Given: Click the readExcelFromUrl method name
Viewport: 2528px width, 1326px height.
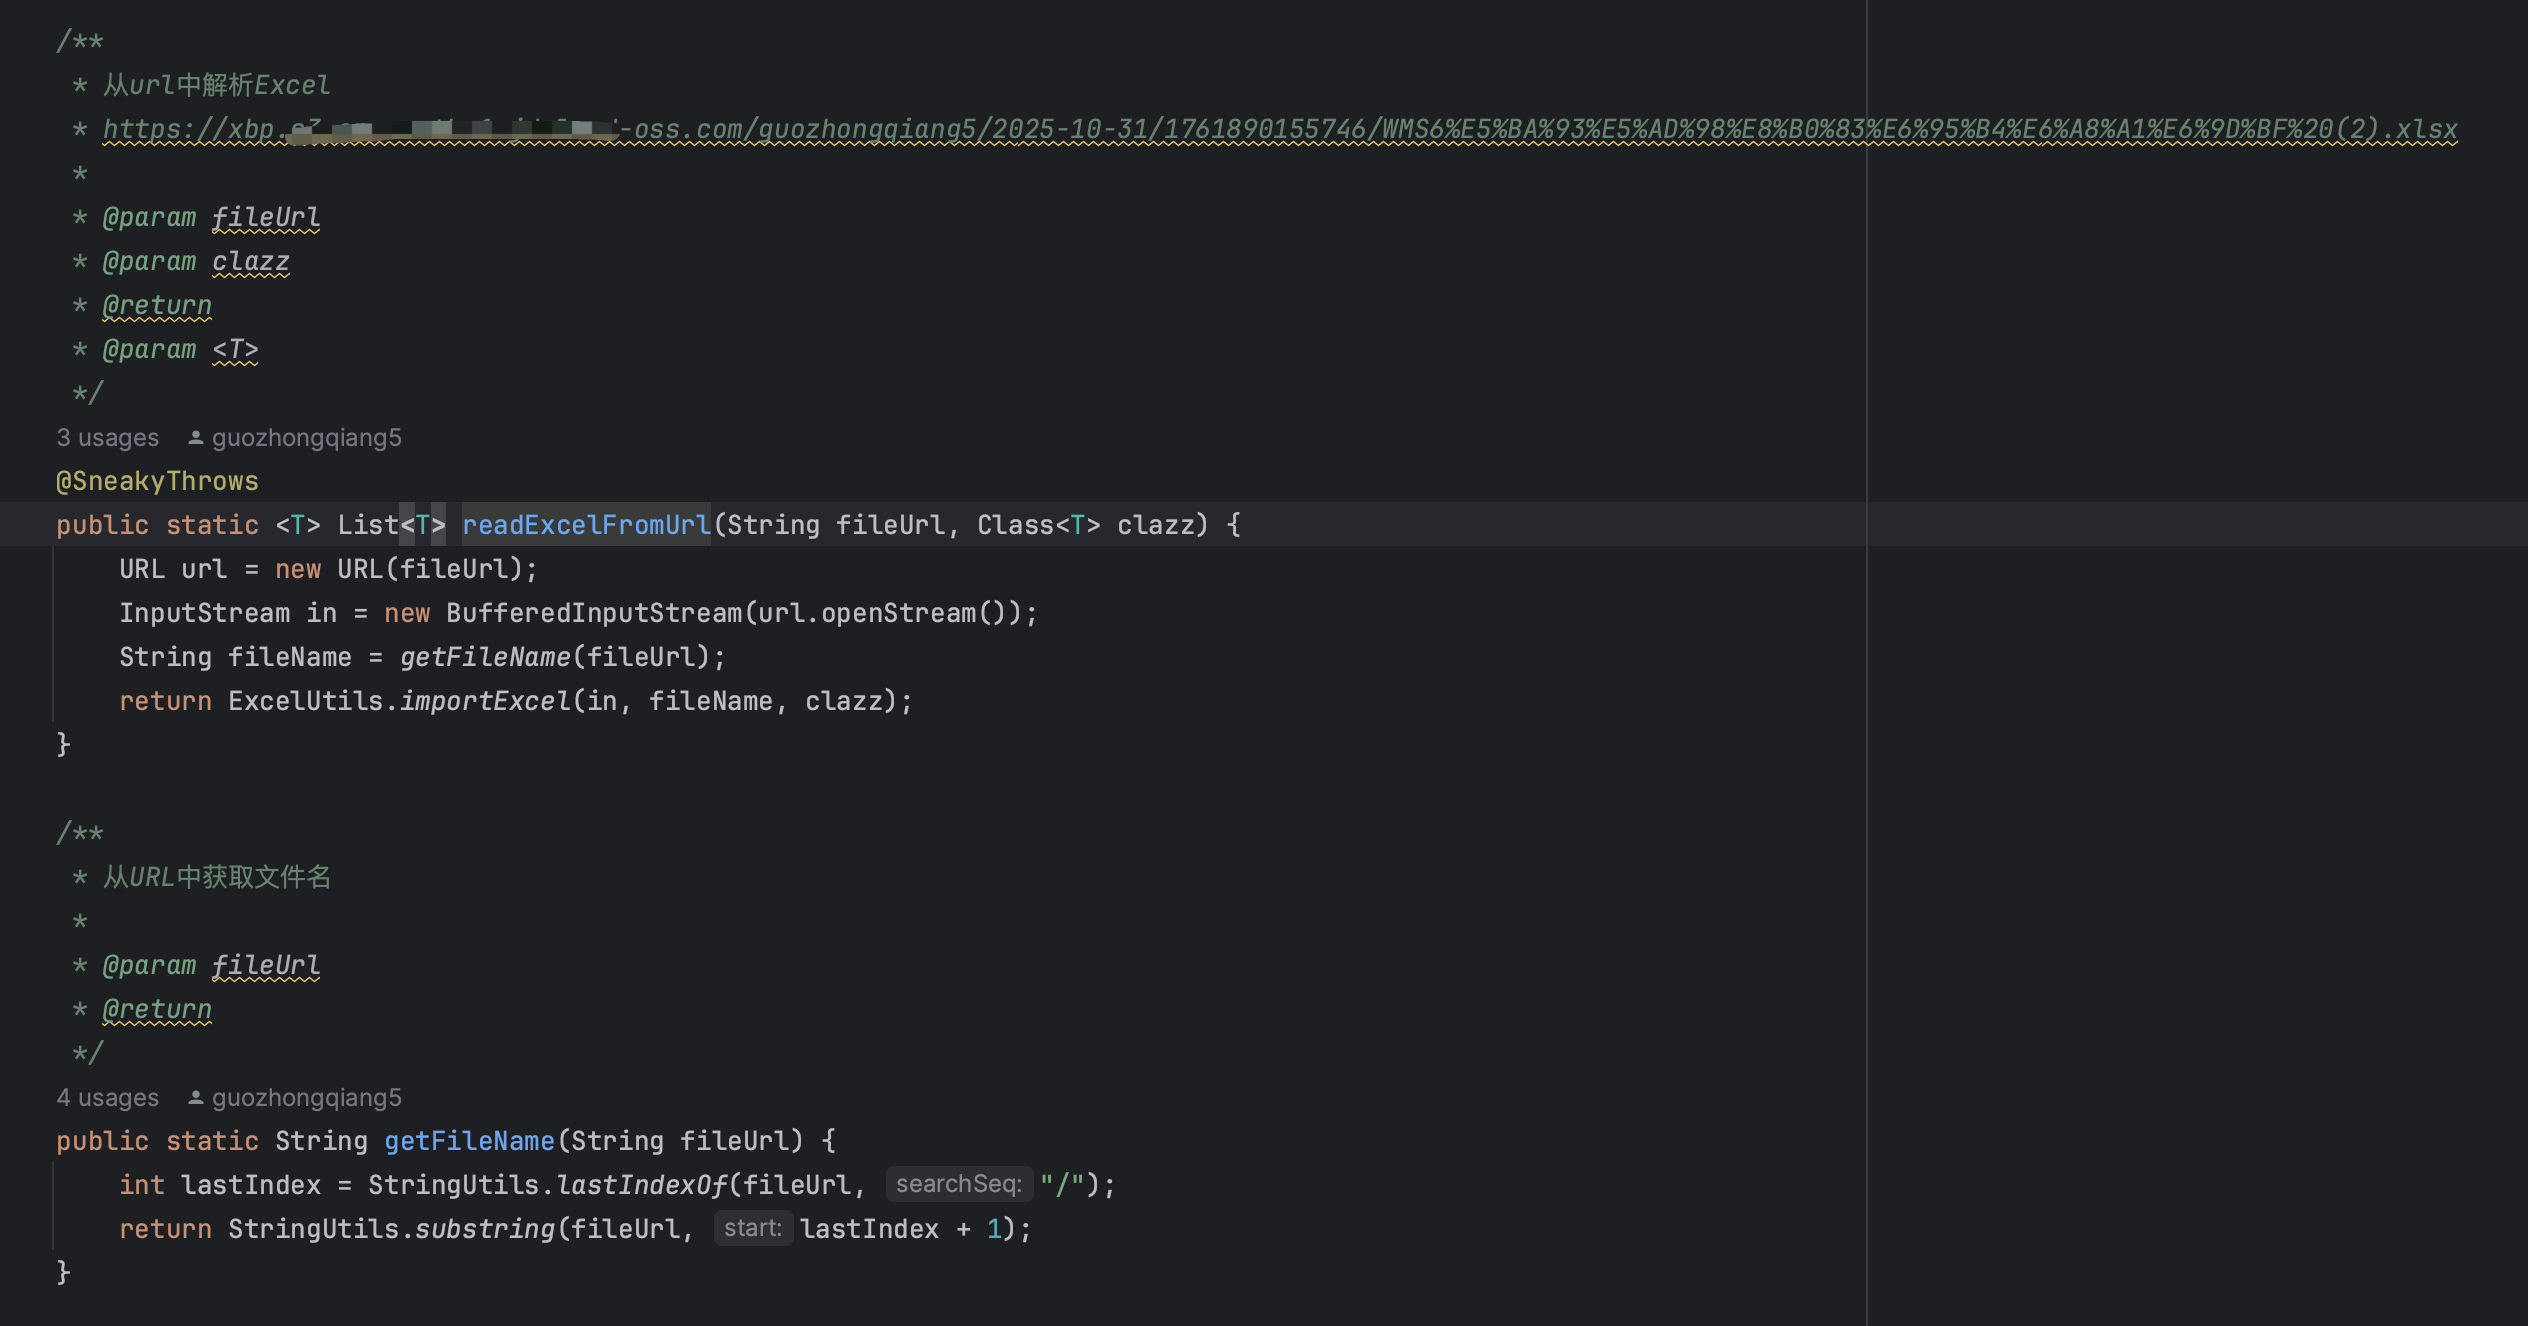Looking at the screenshot, I should pyautogui.click(x=586, y=525).
